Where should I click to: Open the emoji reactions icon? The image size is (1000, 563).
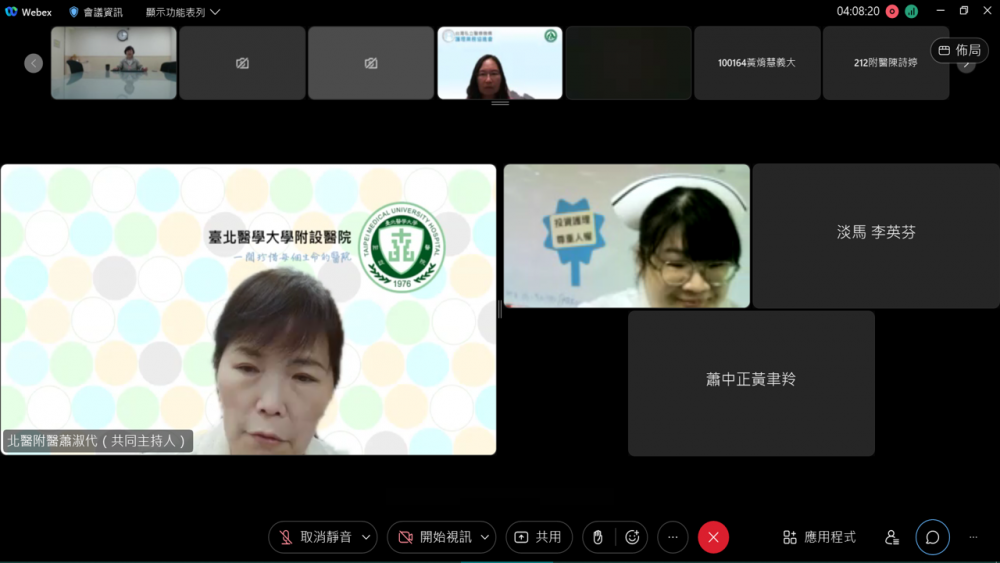tap(632, 537)
